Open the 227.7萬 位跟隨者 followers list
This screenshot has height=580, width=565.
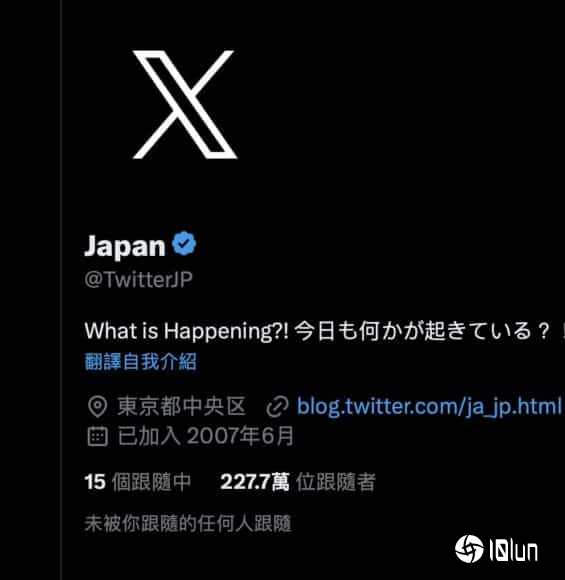(298, 482)
